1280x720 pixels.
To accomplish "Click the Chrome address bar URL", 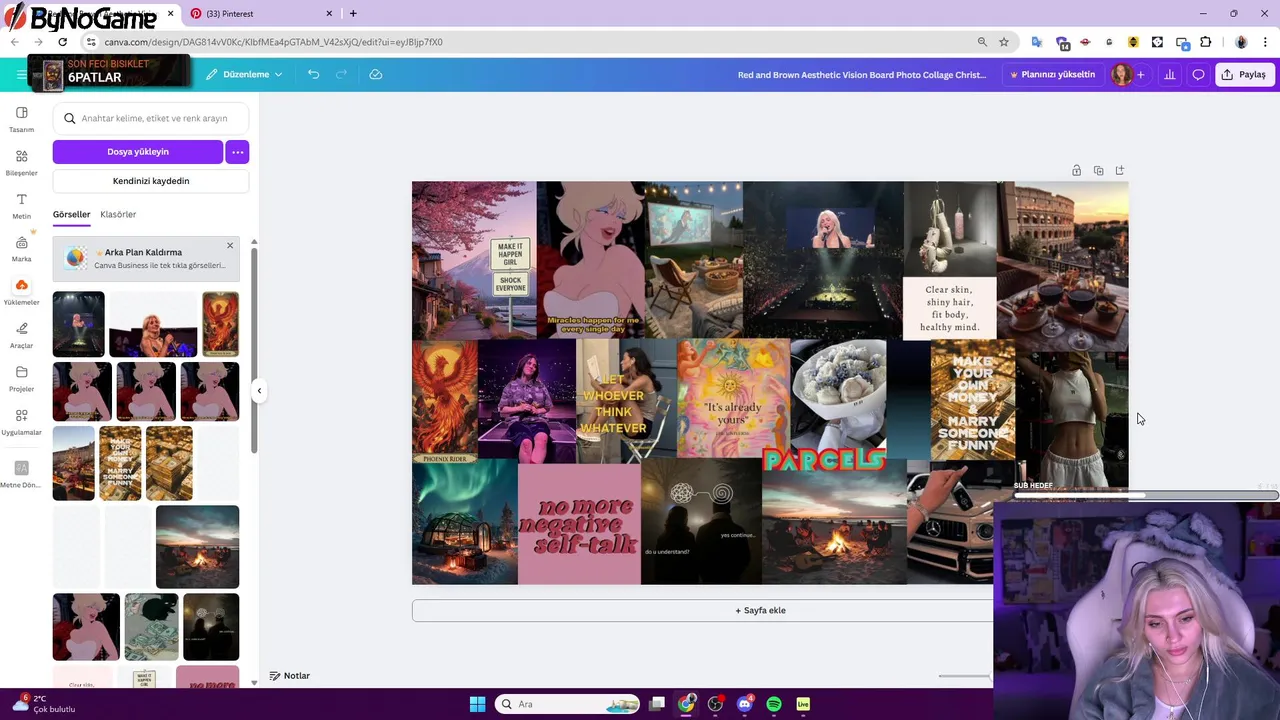I will pyautogui.click(x=273, y=42).
